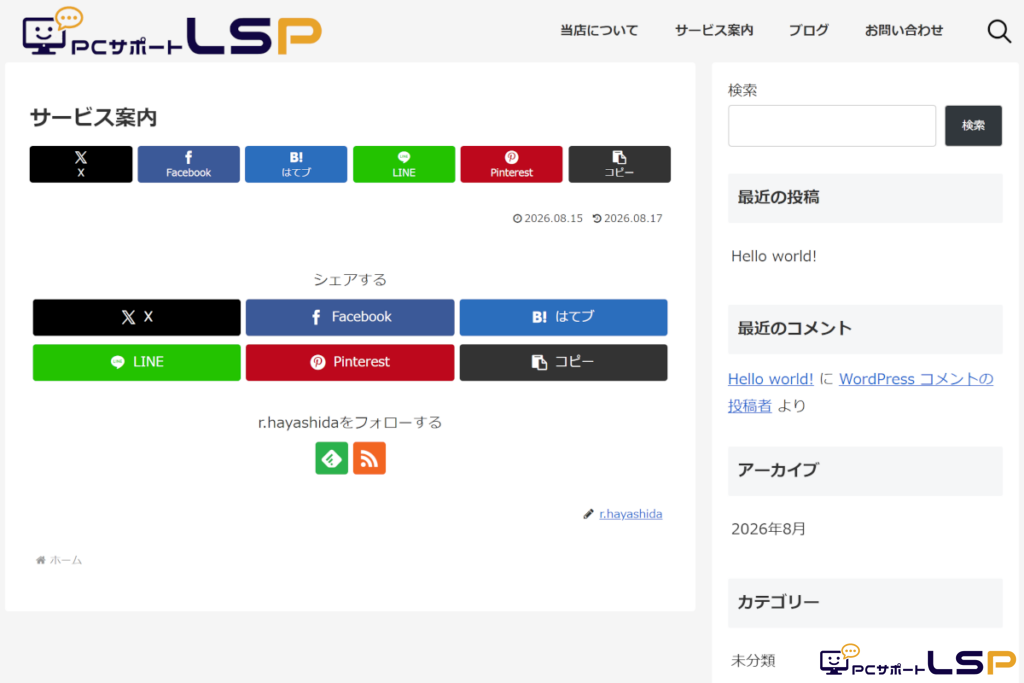Open 未分類 category link
Image resolution: width=1024 pixels, height=683 pixels.
753,661
